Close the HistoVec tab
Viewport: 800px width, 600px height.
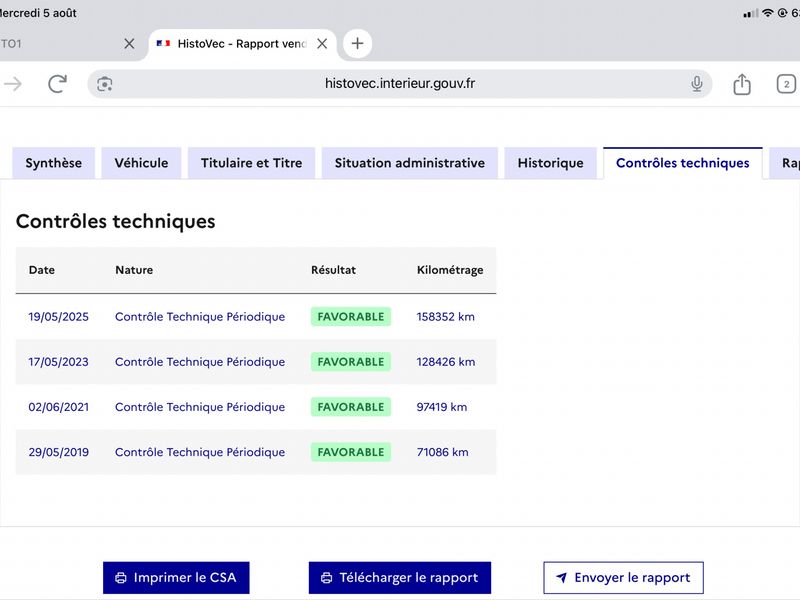pyautogui.click(x=322, y=44)
